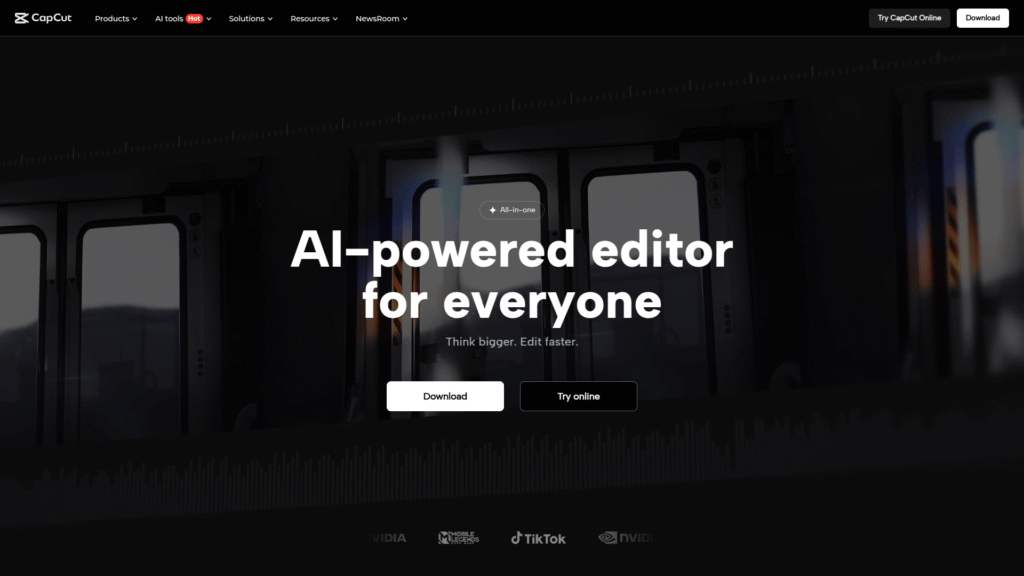Open the Solutions dropdown

(x=247, y=18)
